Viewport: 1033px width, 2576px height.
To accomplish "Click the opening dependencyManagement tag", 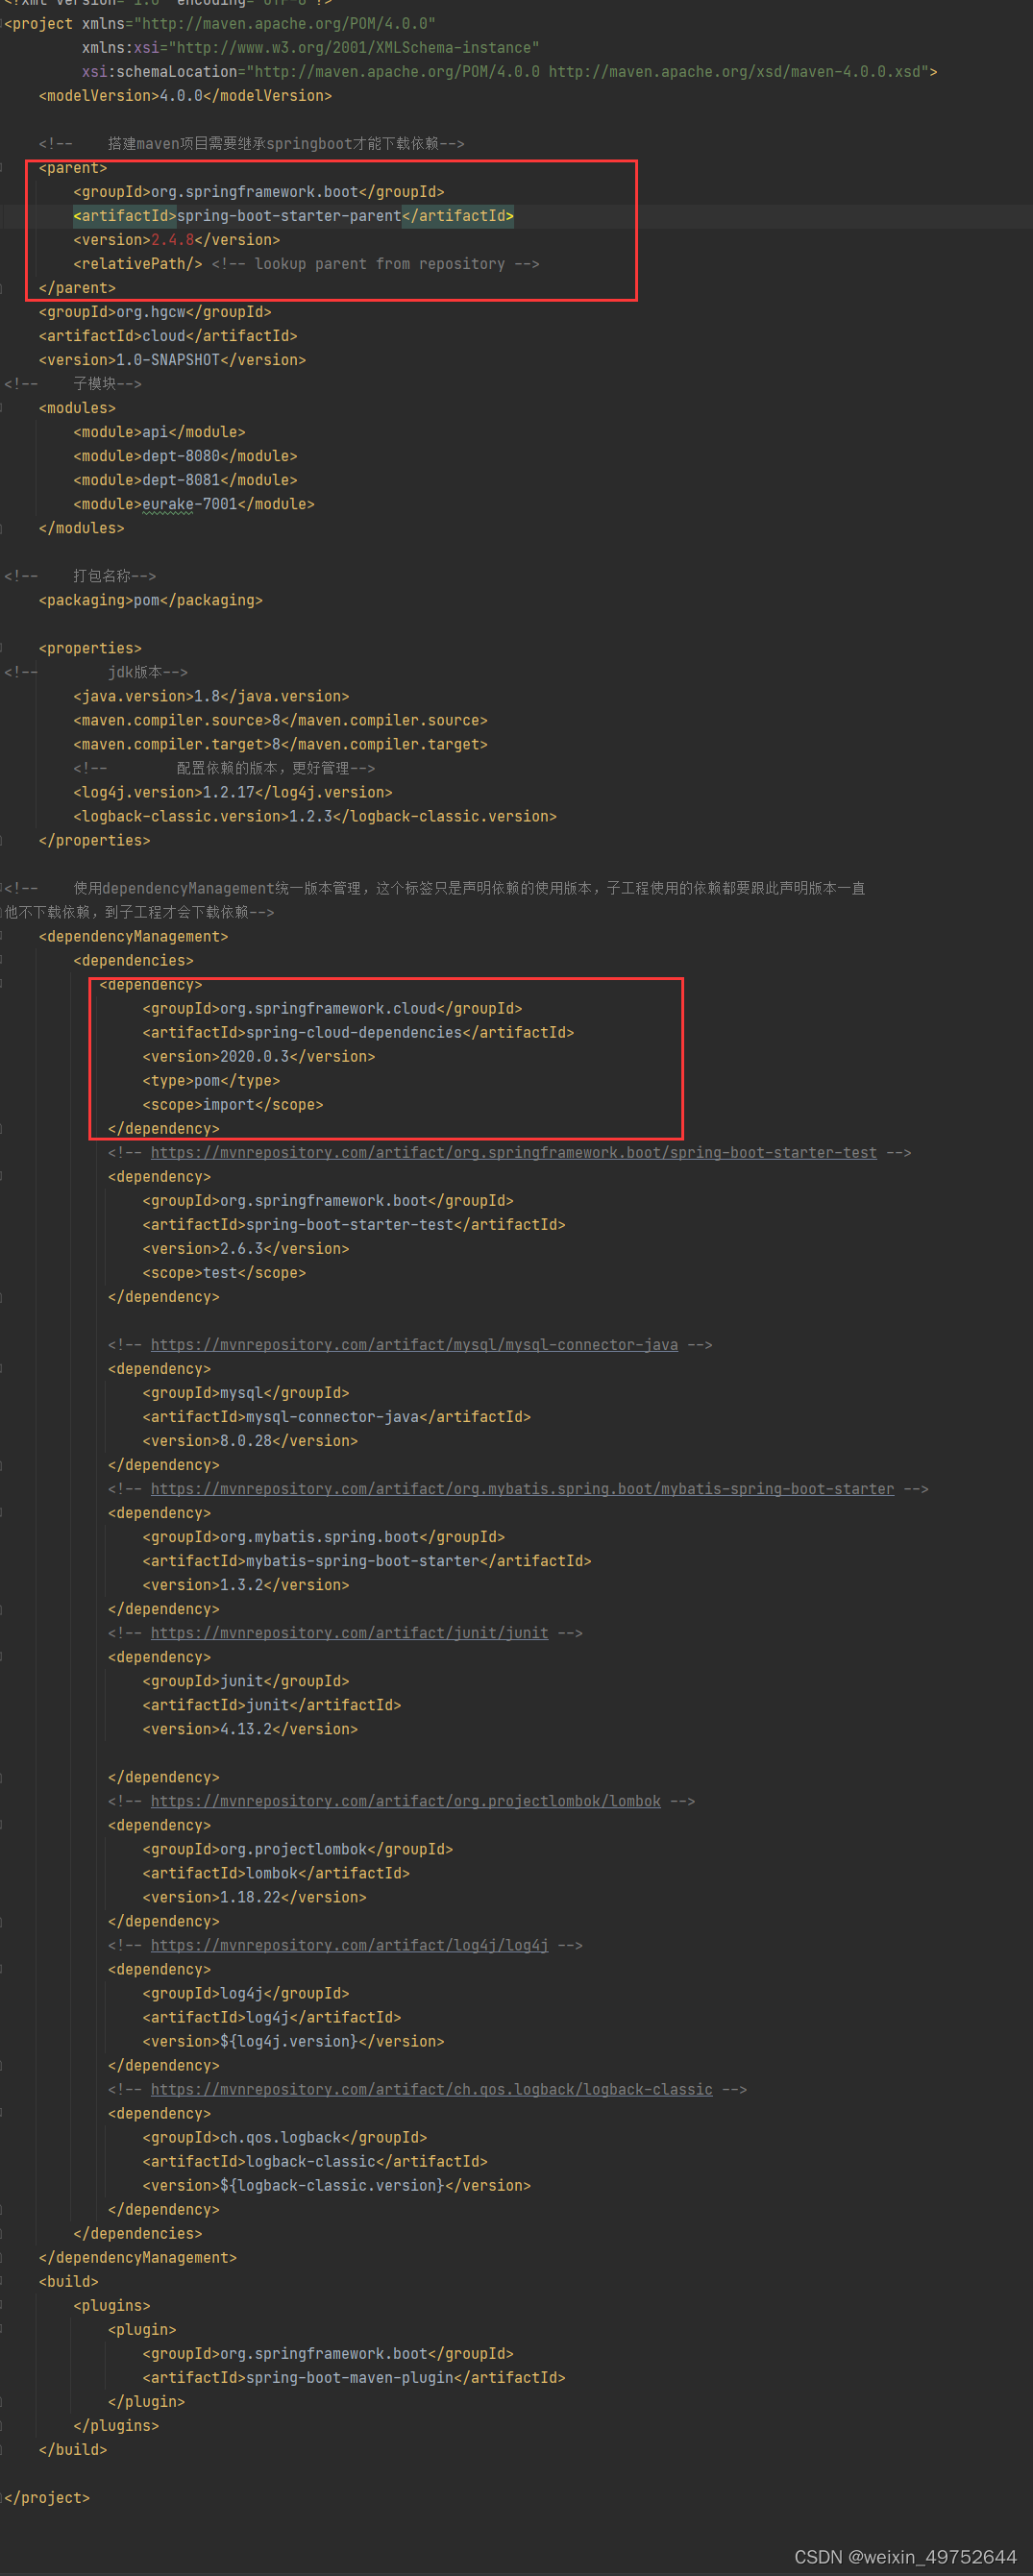I will click(133, 936).
